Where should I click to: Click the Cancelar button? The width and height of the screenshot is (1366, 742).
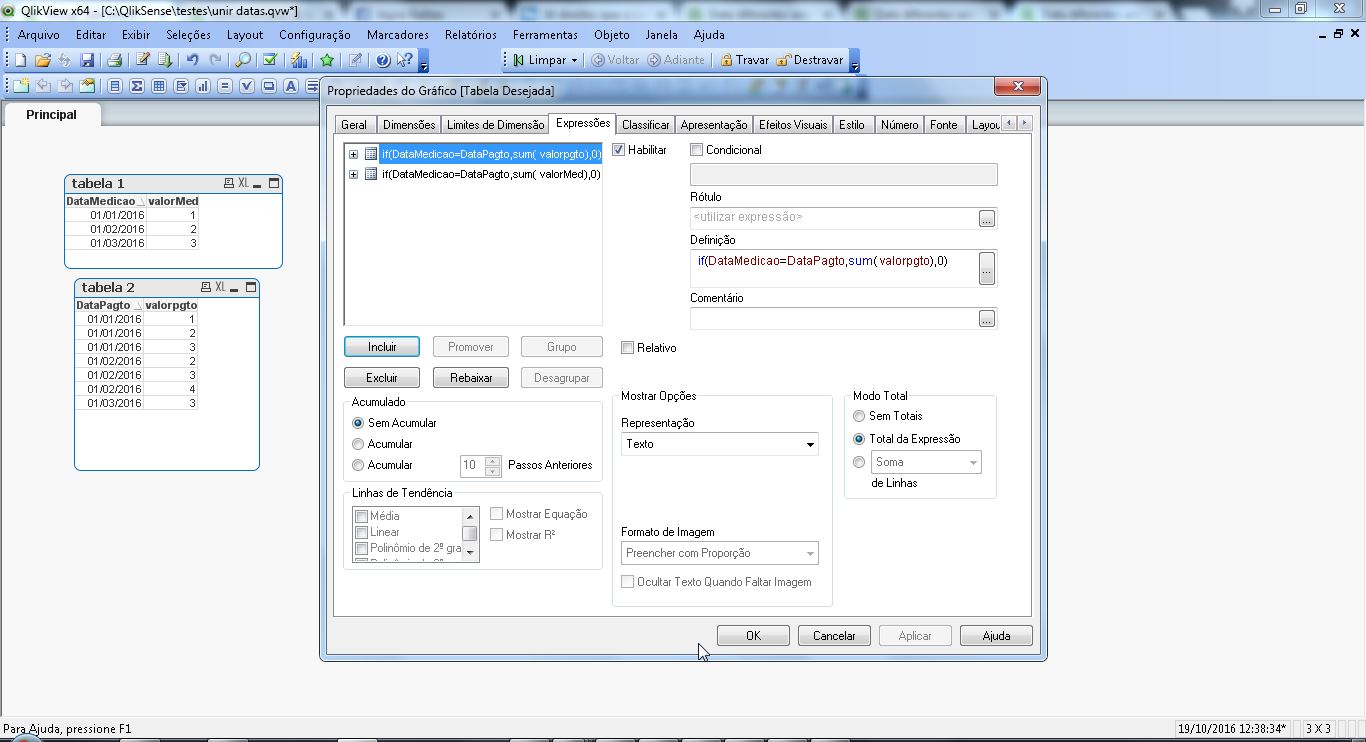(834, 636)
